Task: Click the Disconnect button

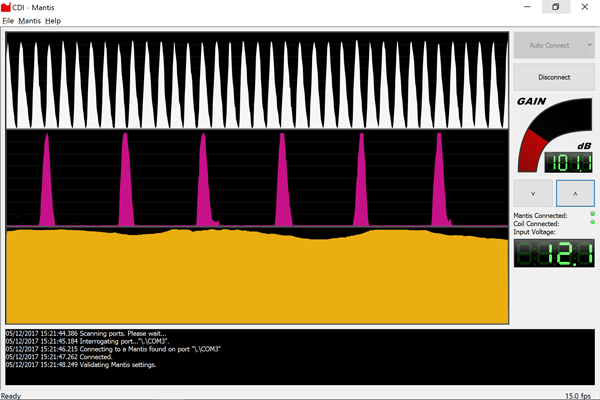Action: click(x=554, y=76)
